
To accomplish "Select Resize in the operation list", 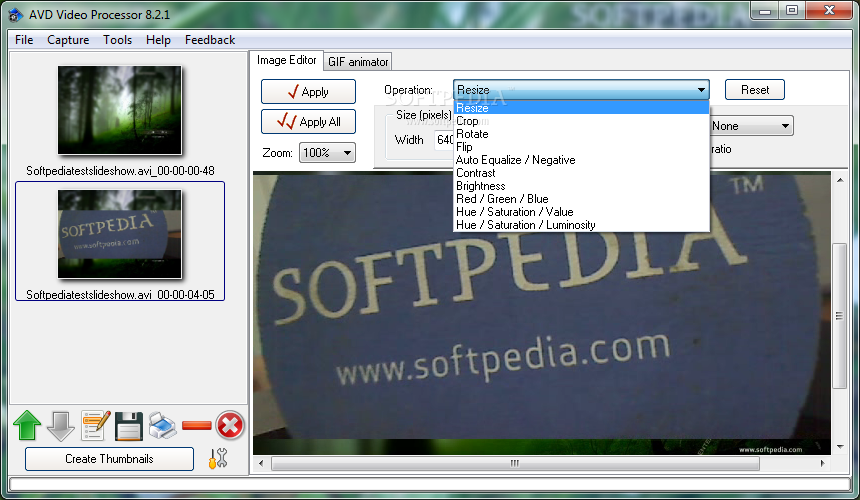I will tap(581, 108).
